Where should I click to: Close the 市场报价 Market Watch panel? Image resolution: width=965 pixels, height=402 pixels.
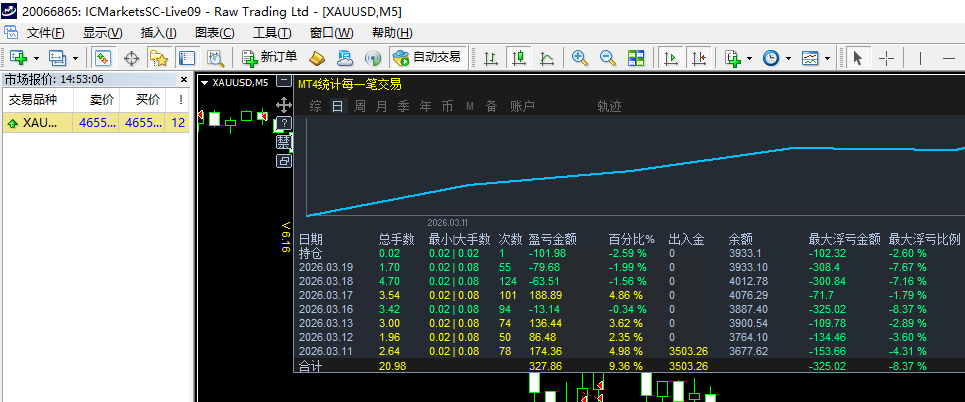pos(183,79)
